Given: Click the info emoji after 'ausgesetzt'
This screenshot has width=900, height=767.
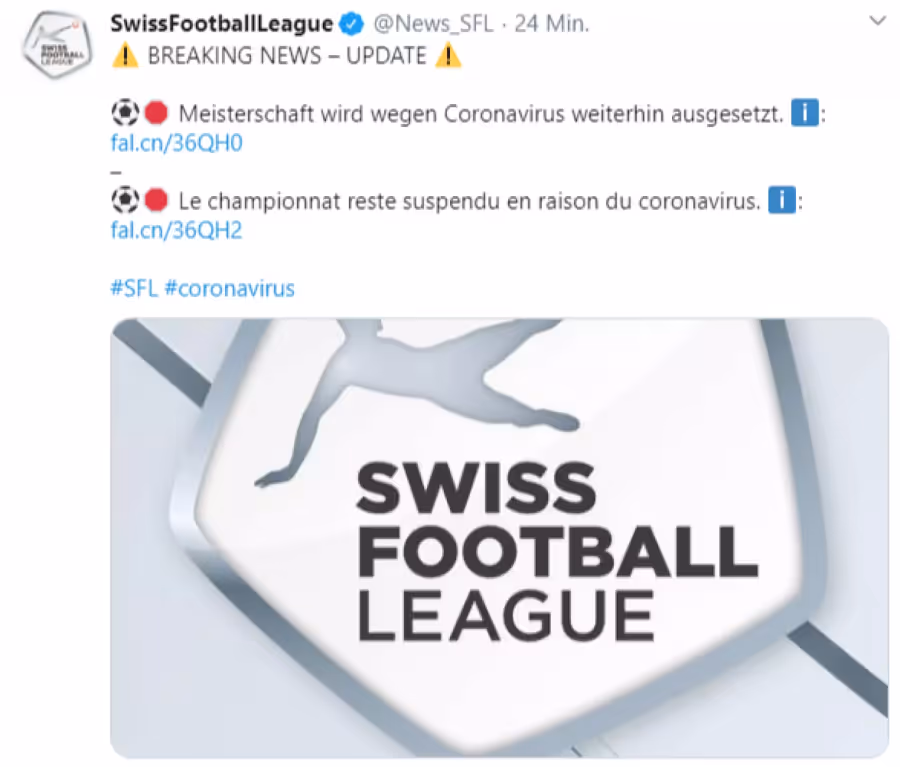Looking at the screenshot, I should point(805,113).
